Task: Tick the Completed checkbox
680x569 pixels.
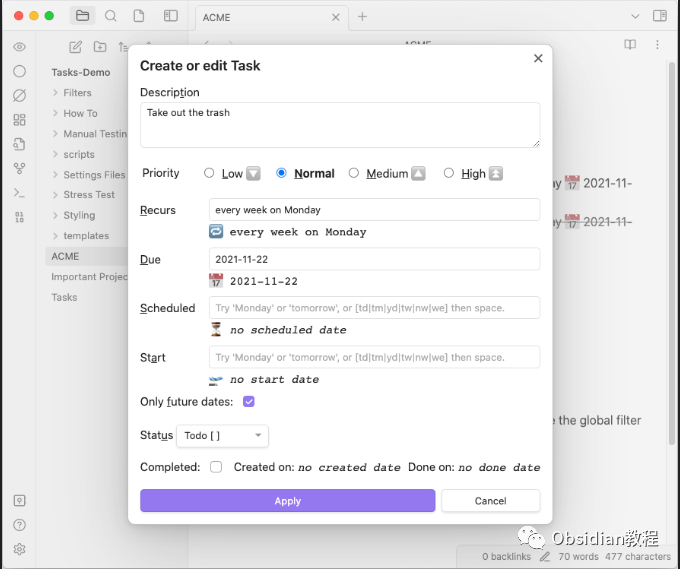Action: pyautogui.click(x=216, y=467)
